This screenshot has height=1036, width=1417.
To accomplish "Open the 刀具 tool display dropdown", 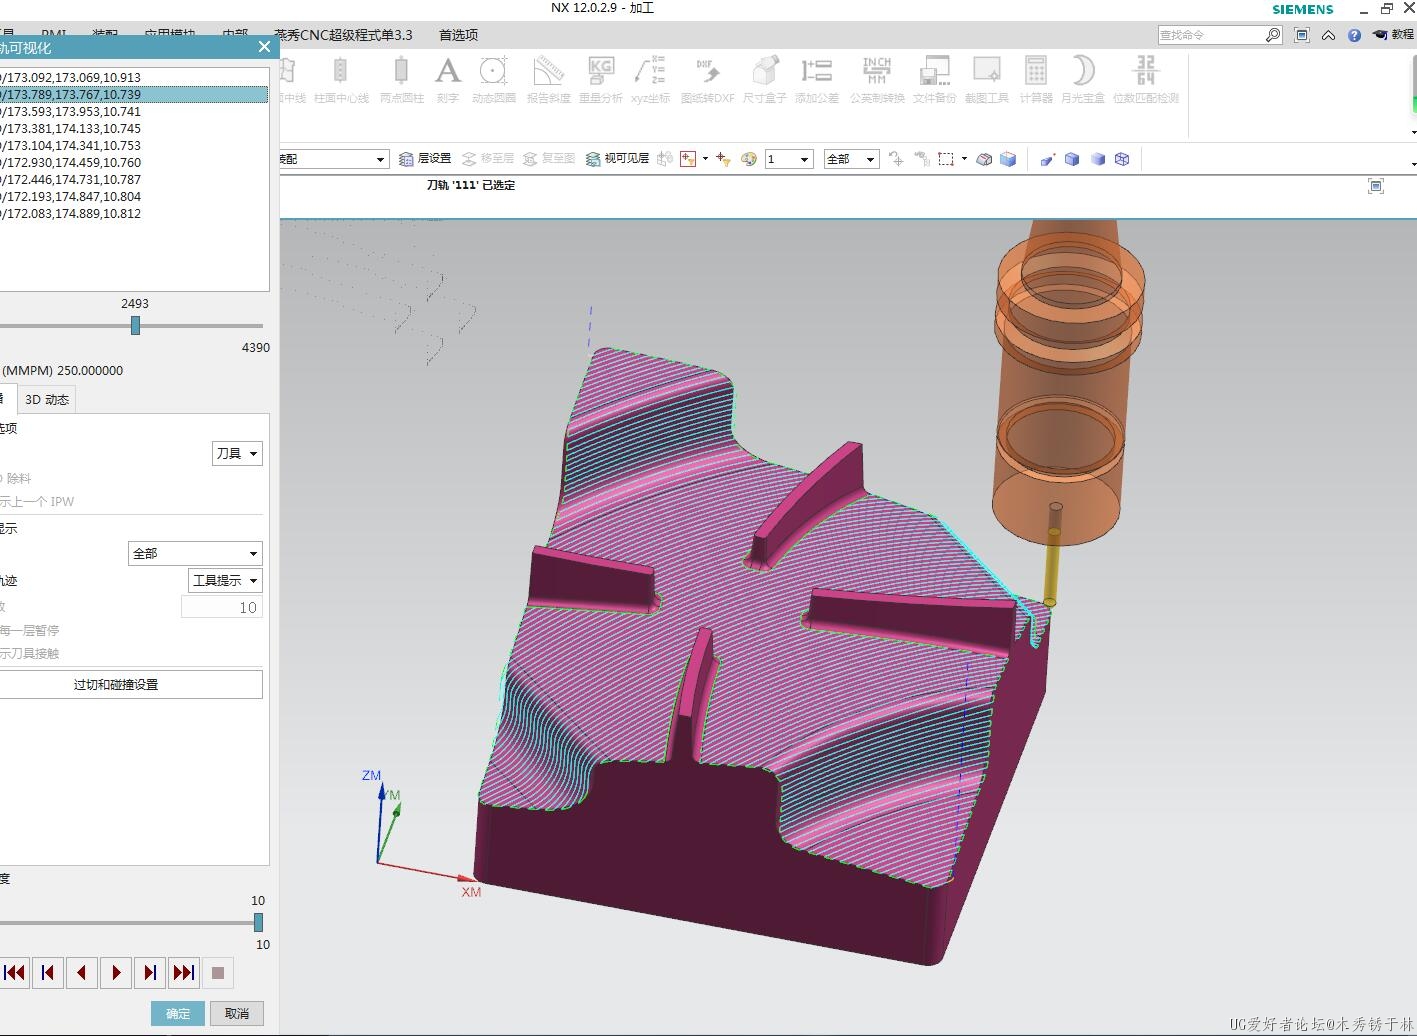I will (x=237, y=453).
